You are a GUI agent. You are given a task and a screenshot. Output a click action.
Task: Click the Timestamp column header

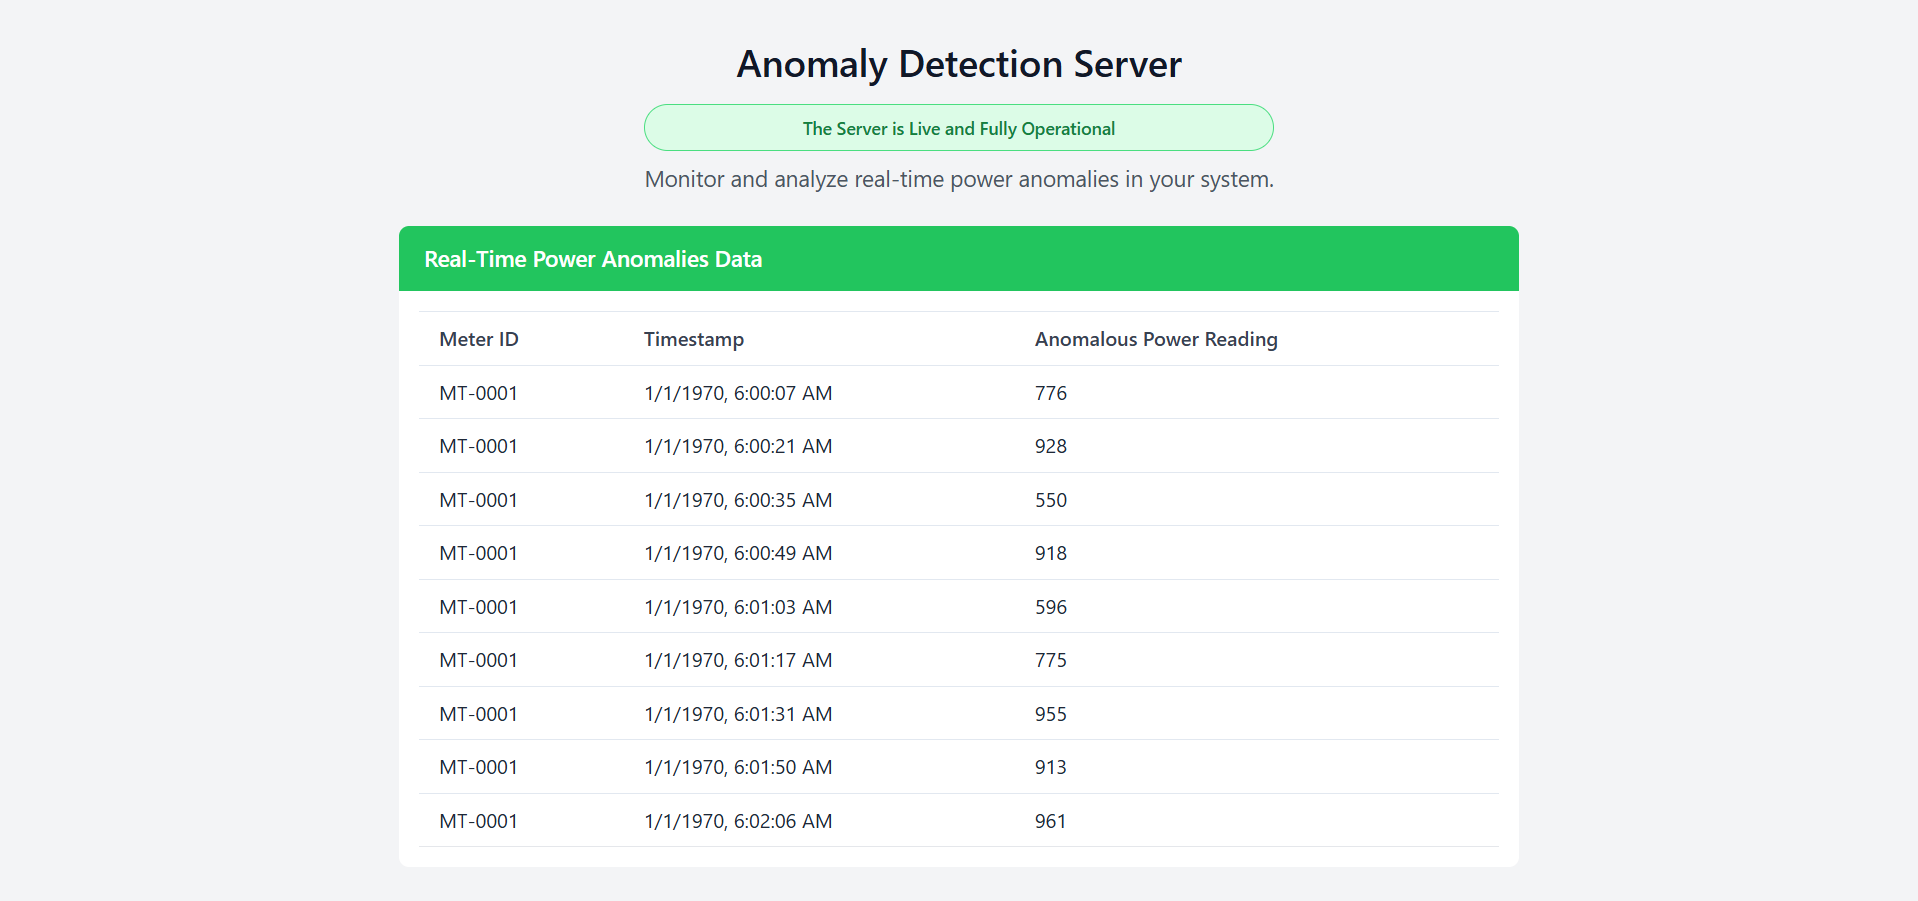coord(694,339)
